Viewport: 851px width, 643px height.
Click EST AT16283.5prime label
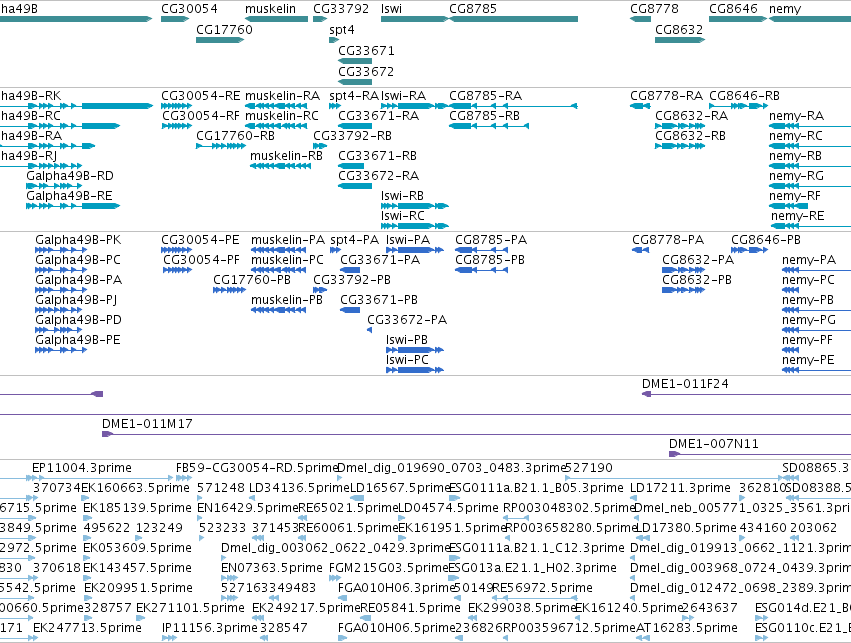pyautogui.click(x=687, y=629)
